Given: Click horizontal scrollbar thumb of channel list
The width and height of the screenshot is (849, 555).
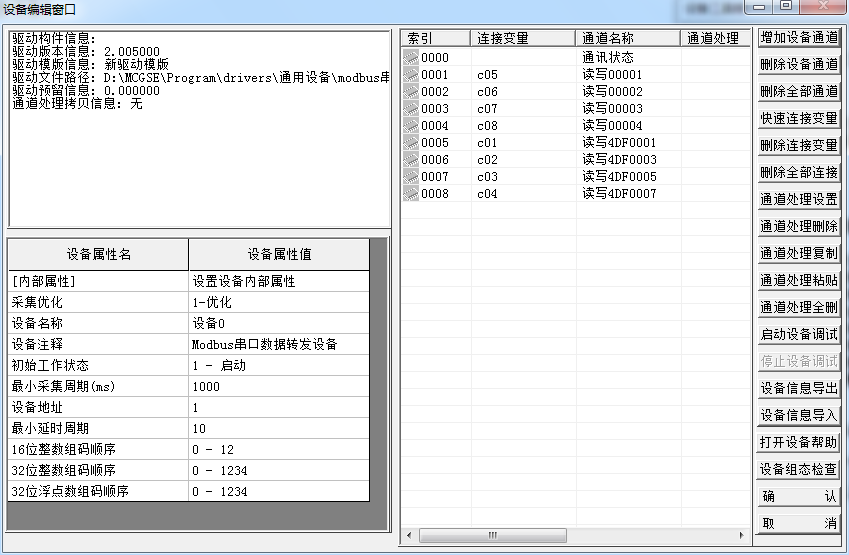Looking at the screenshot, I should coord(493,536).
